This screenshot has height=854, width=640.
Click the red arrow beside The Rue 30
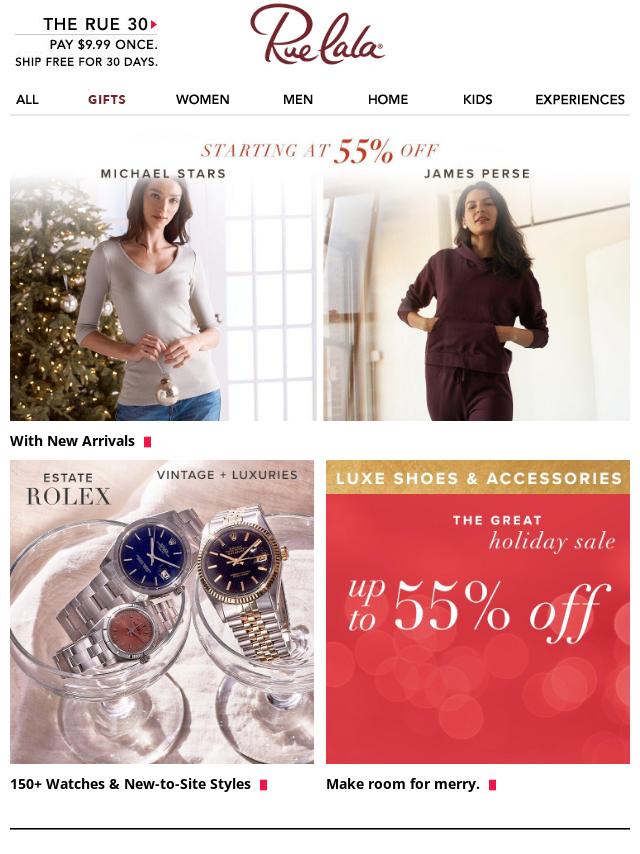point(154,24)
